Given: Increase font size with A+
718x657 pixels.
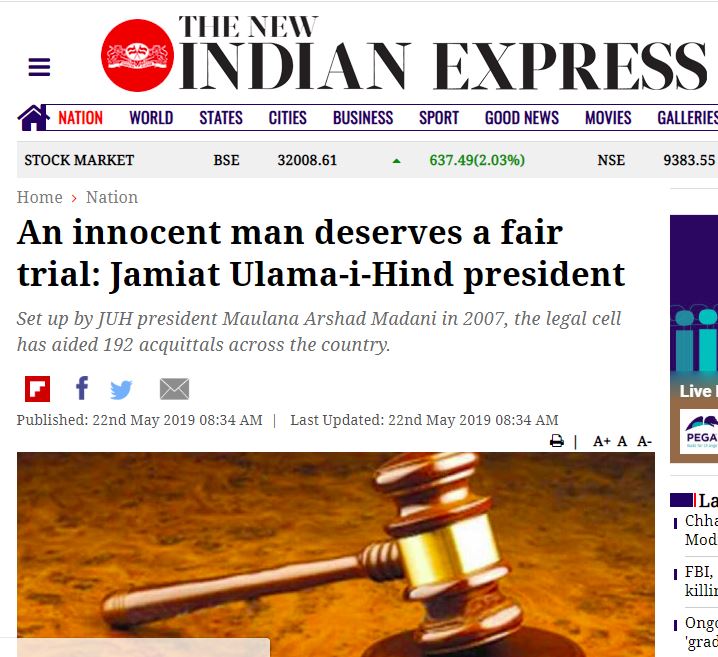Looking at the screenshot, I should [602, 441].
